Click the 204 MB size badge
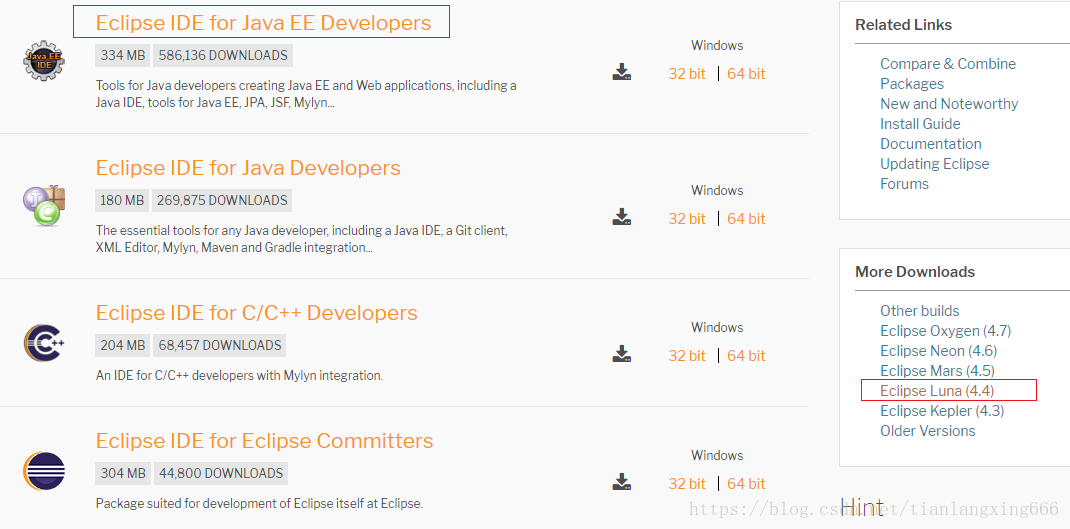Image resolution: width=1070 pixels, height=529 pixels. [x=123, y=345]
